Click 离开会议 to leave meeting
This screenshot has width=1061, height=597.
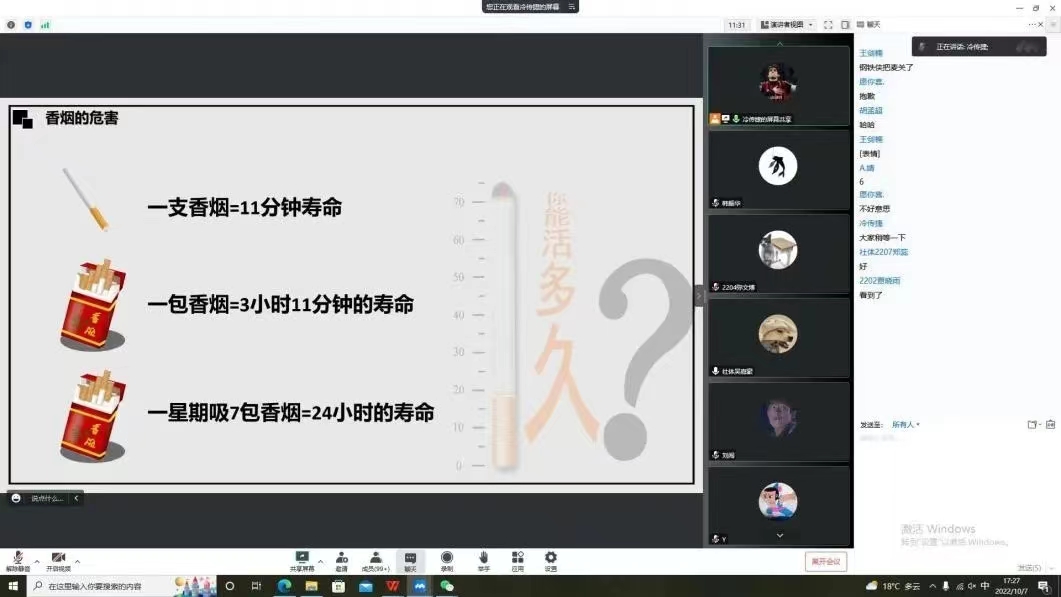pos(825,562)
